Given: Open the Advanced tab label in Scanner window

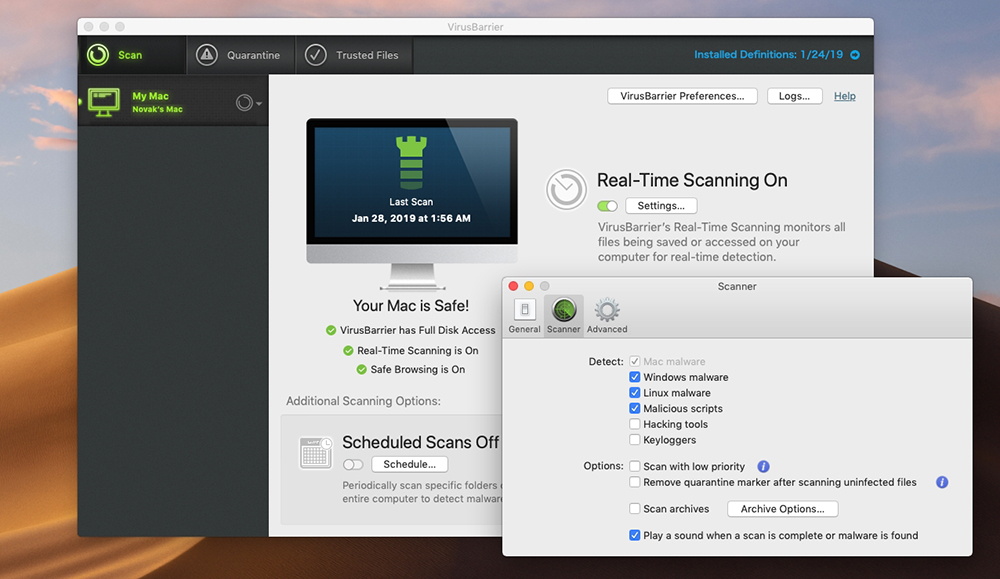Looking at the screenshot, I should coord(607,329).
